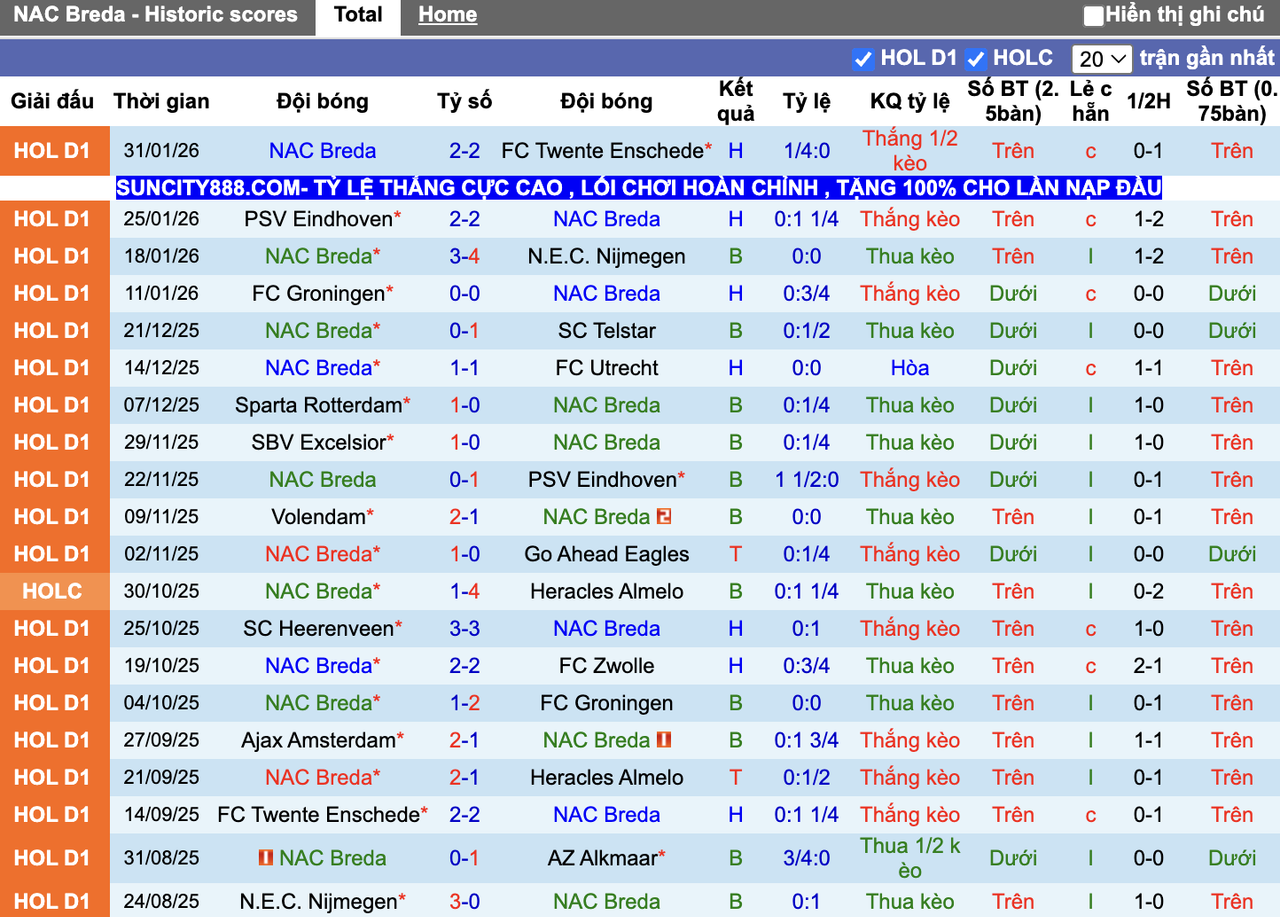Open SBV Excelsior team link
1280x917 pixels.
tap(317, 442)
